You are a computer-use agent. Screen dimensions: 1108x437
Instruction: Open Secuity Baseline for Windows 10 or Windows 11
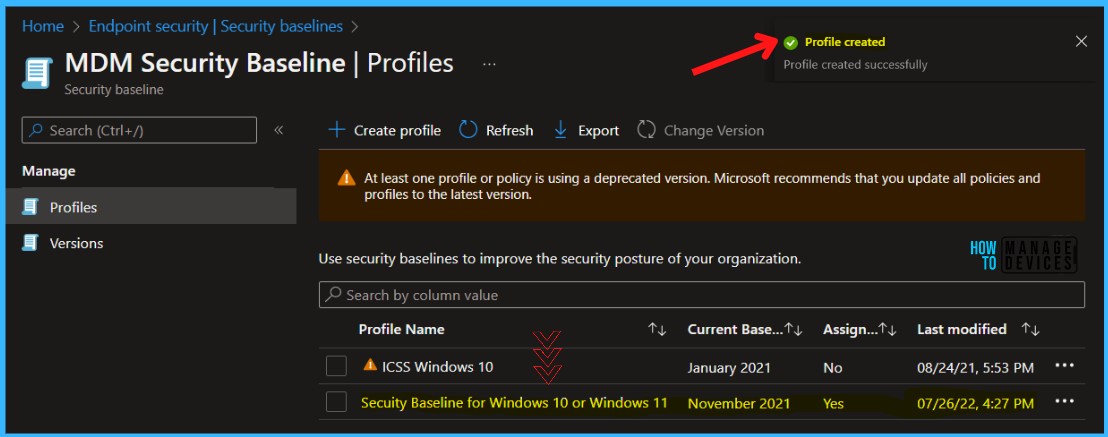[514, 403]
